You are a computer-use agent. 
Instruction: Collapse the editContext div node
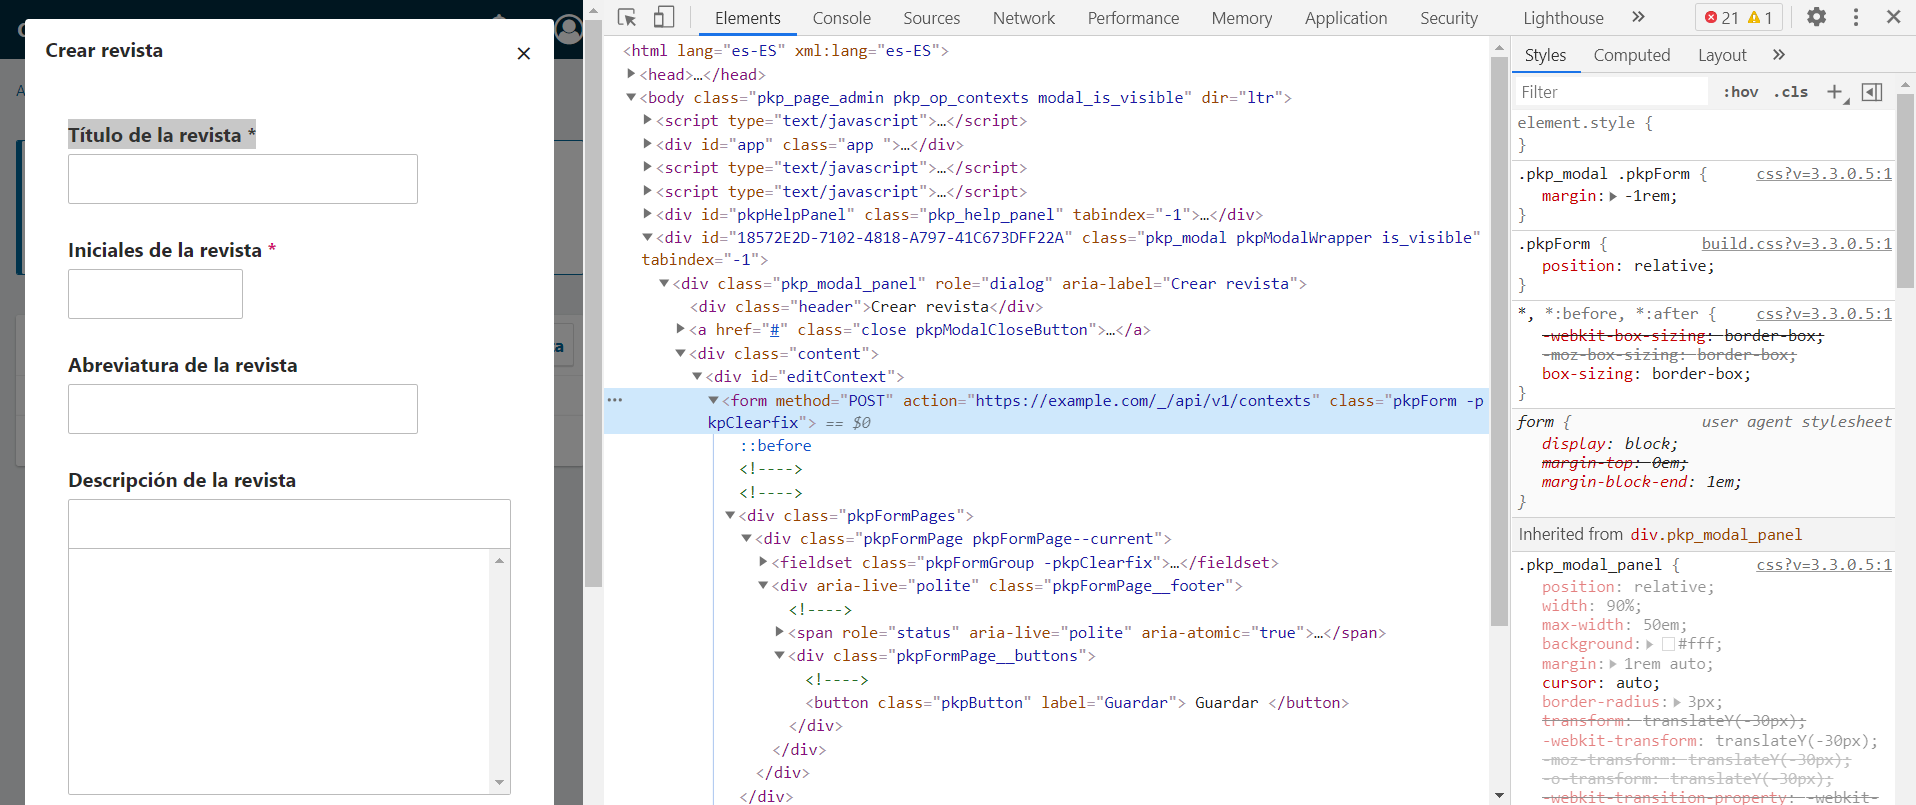(697, 376)
